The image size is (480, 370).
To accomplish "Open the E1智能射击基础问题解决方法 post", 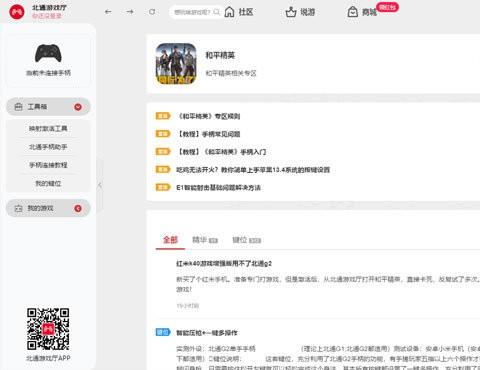I will (218, 188).
